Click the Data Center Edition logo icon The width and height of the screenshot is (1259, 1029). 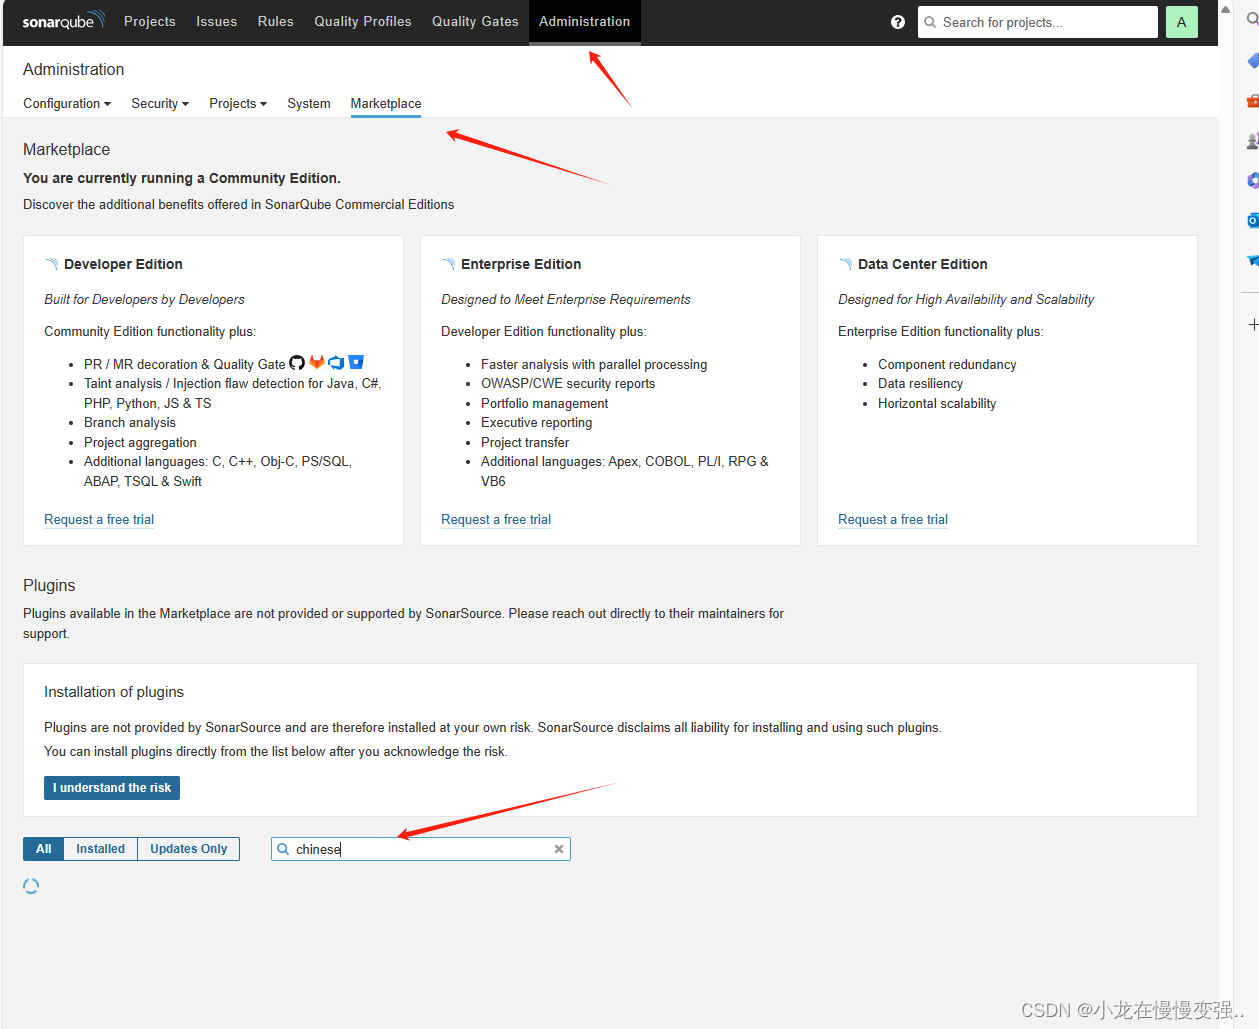pyautogui.click(x=846, y=264)
